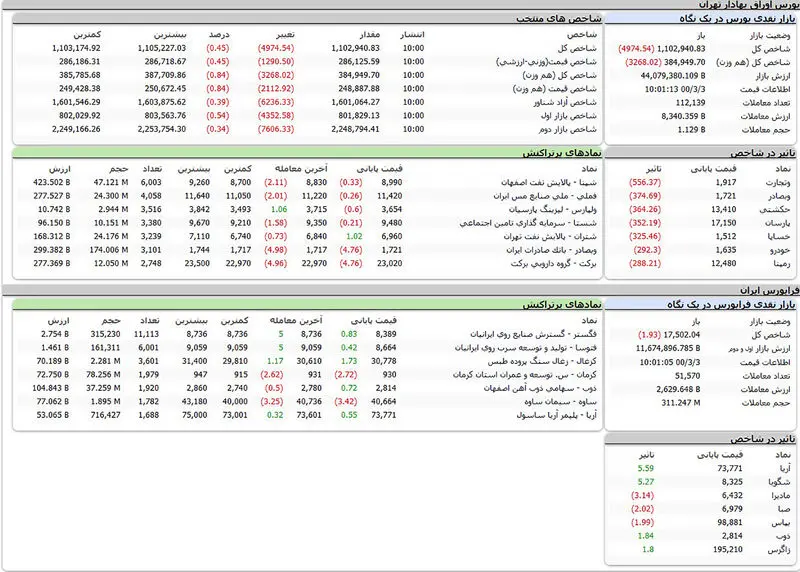Click index change value (7606.33)
The image size is (800, 572).
276,129
